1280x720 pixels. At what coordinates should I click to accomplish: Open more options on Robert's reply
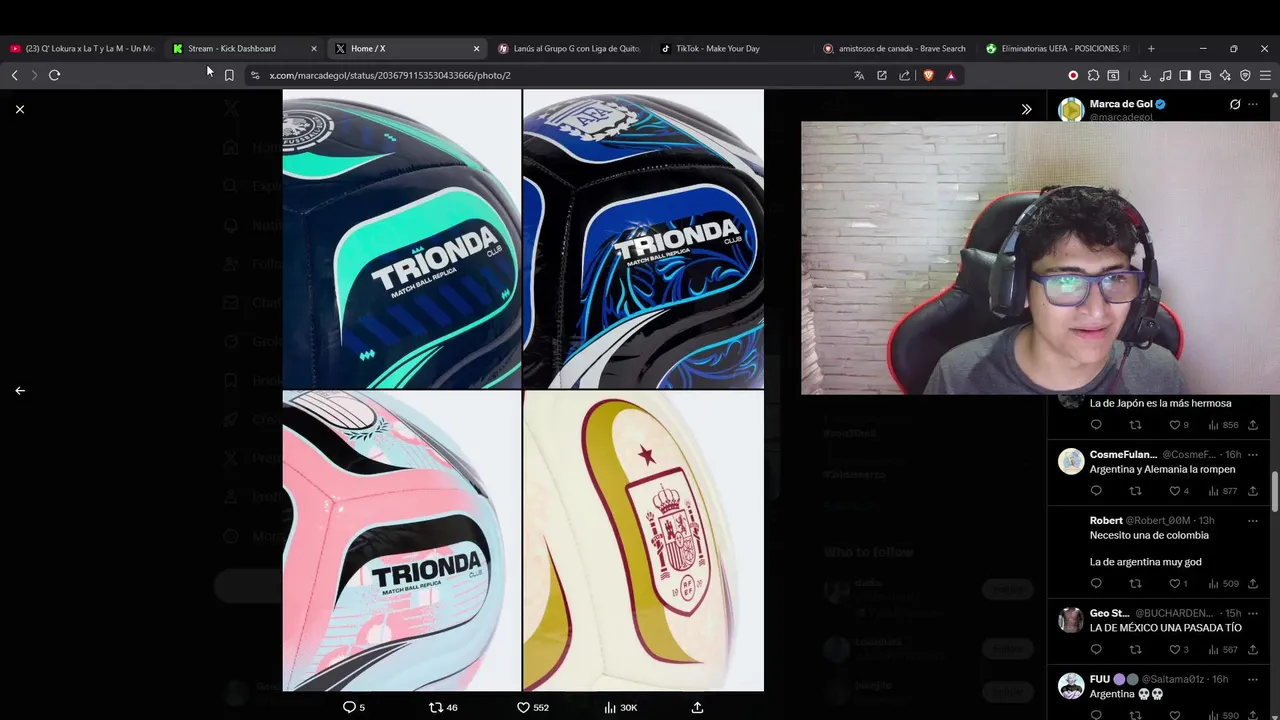1253,521
